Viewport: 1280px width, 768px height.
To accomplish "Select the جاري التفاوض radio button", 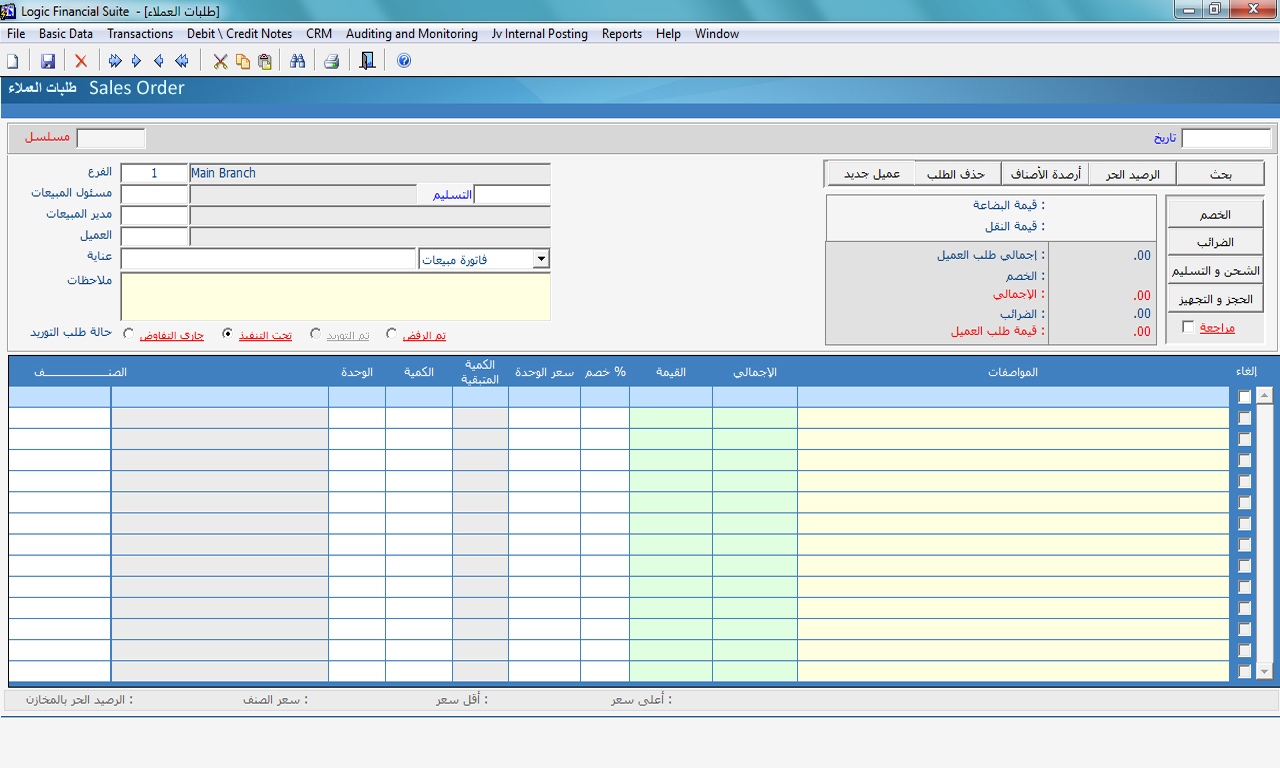I will [x=128, y=334].
